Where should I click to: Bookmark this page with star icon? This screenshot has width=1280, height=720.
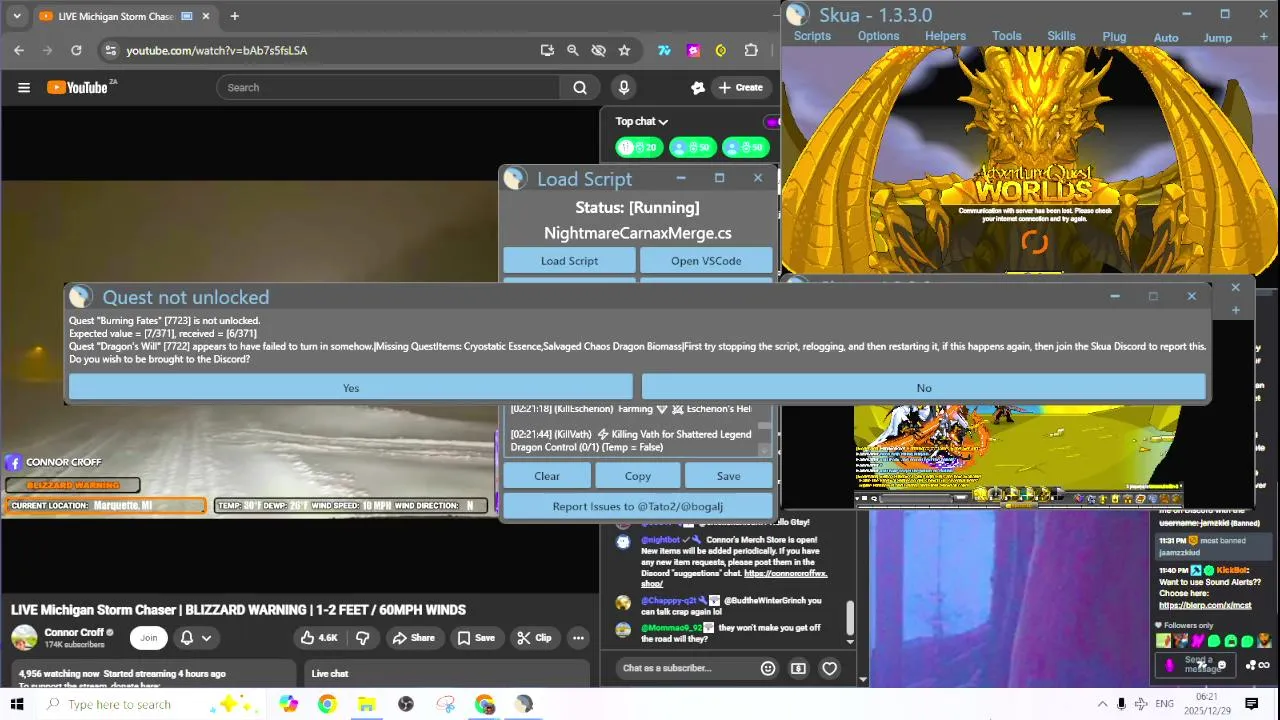tap(624, 50)
